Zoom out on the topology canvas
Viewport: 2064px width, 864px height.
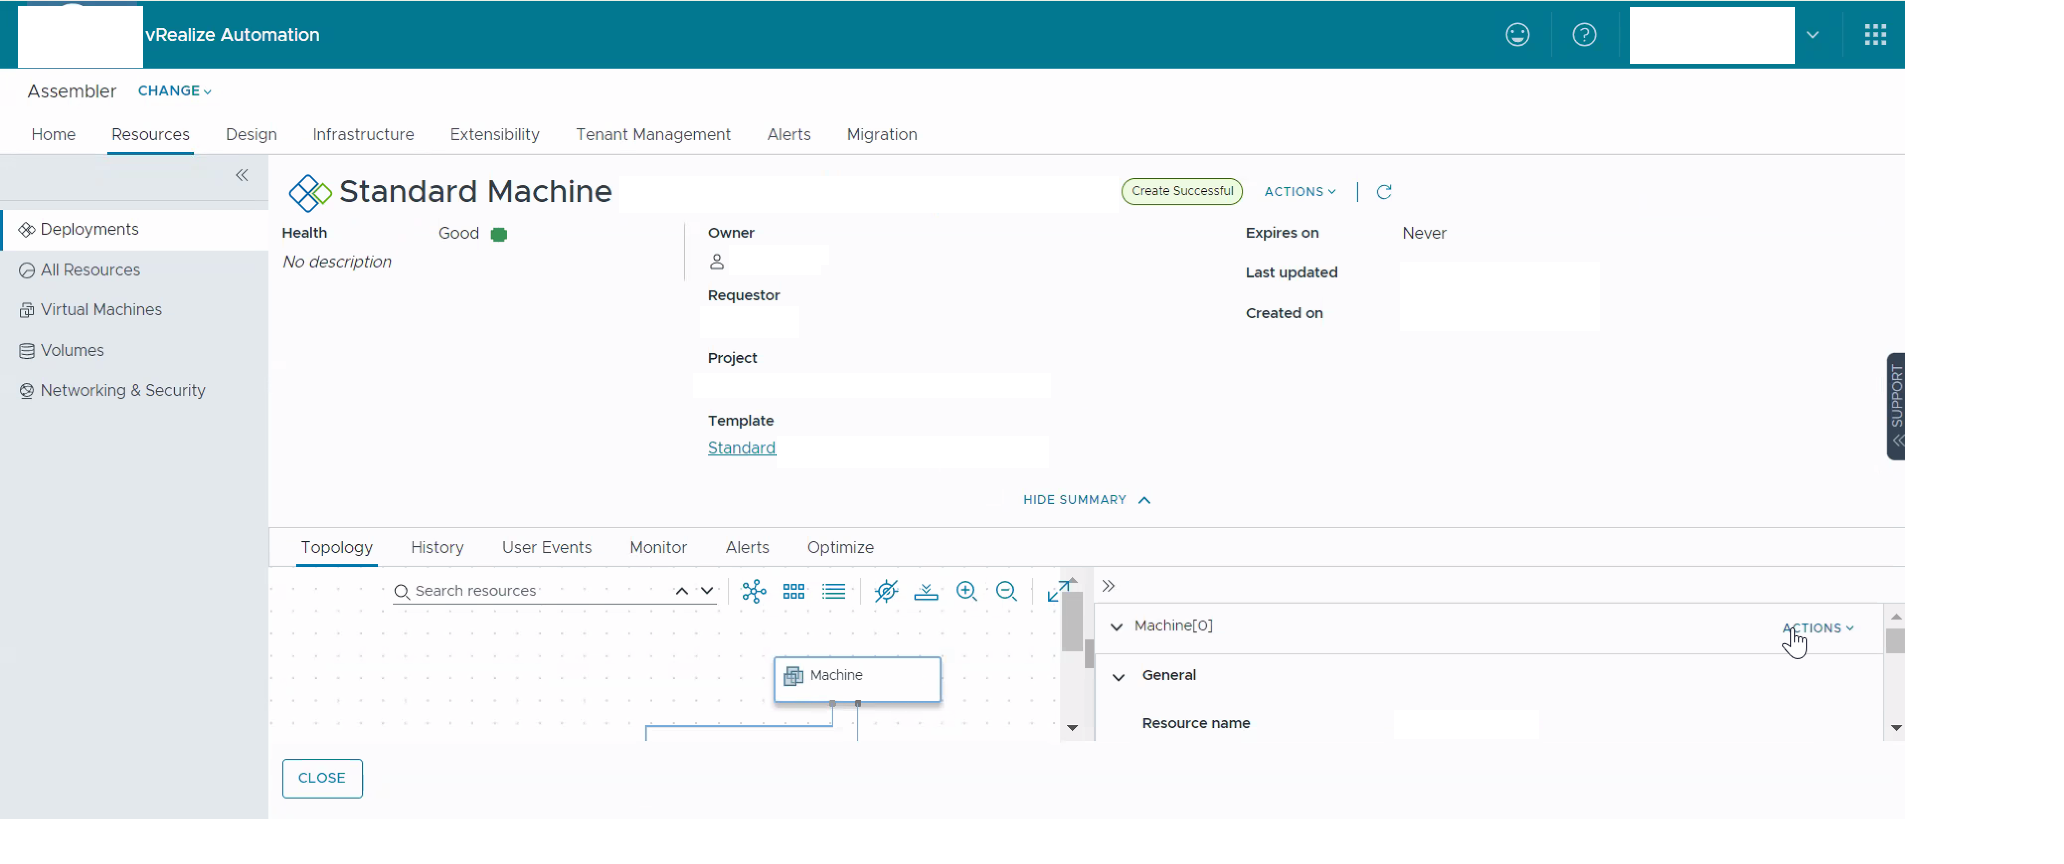click(x=1006, y=592)
